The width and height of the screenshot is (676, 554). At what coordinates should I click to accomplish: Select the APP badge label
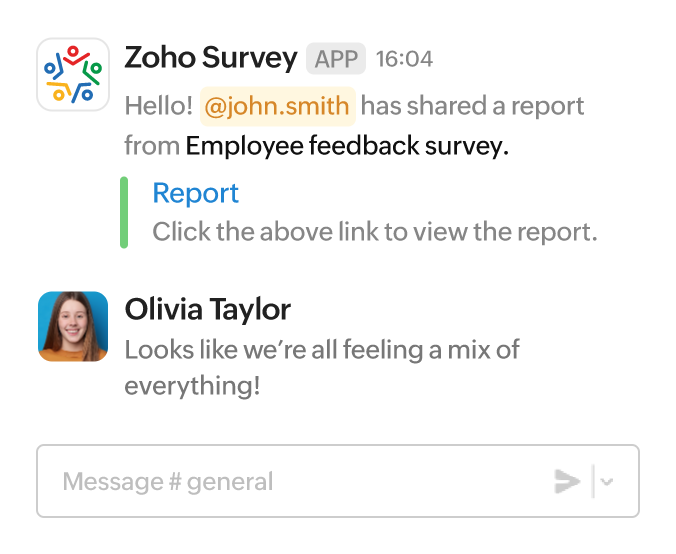336,59
